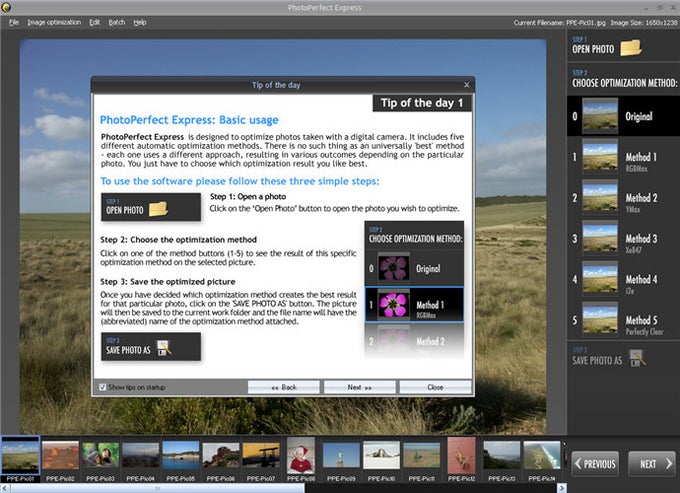Click 'Step 3: Save the optimized picture' text
The width and height of the screenshot is (680, 493).
pos(167,282)
